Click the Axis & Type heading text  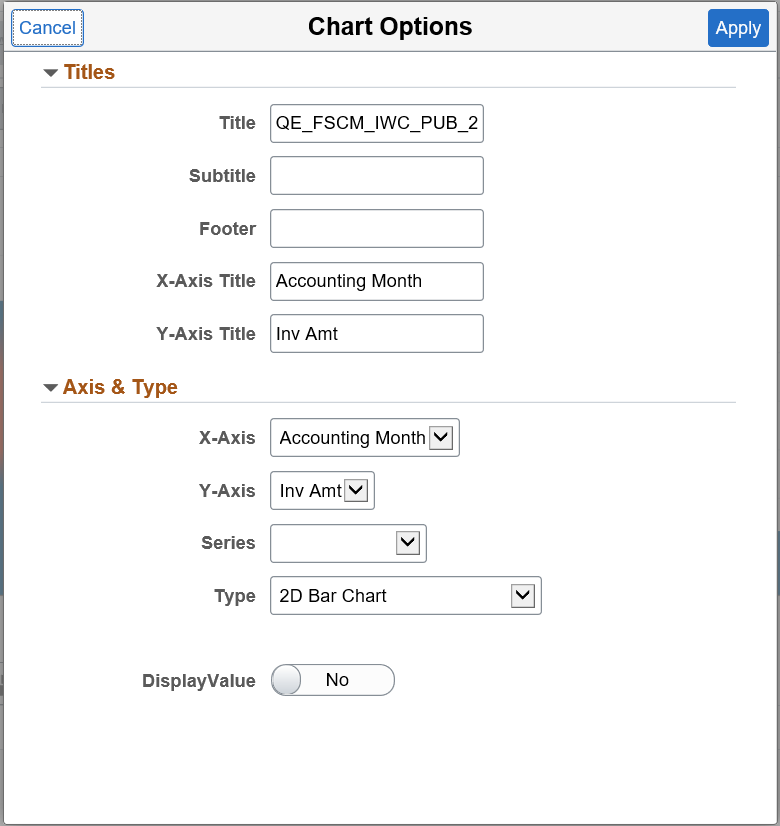point(120,387)
